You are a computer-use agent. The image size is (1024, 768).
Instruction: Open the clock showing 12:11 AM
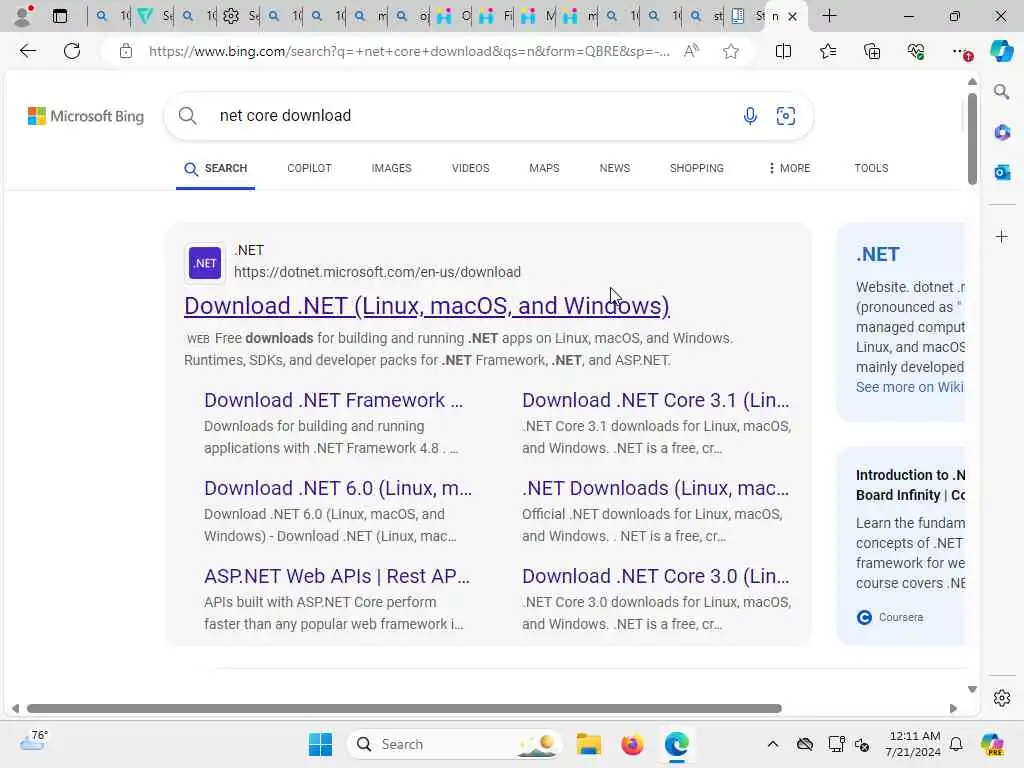[913, 744]
